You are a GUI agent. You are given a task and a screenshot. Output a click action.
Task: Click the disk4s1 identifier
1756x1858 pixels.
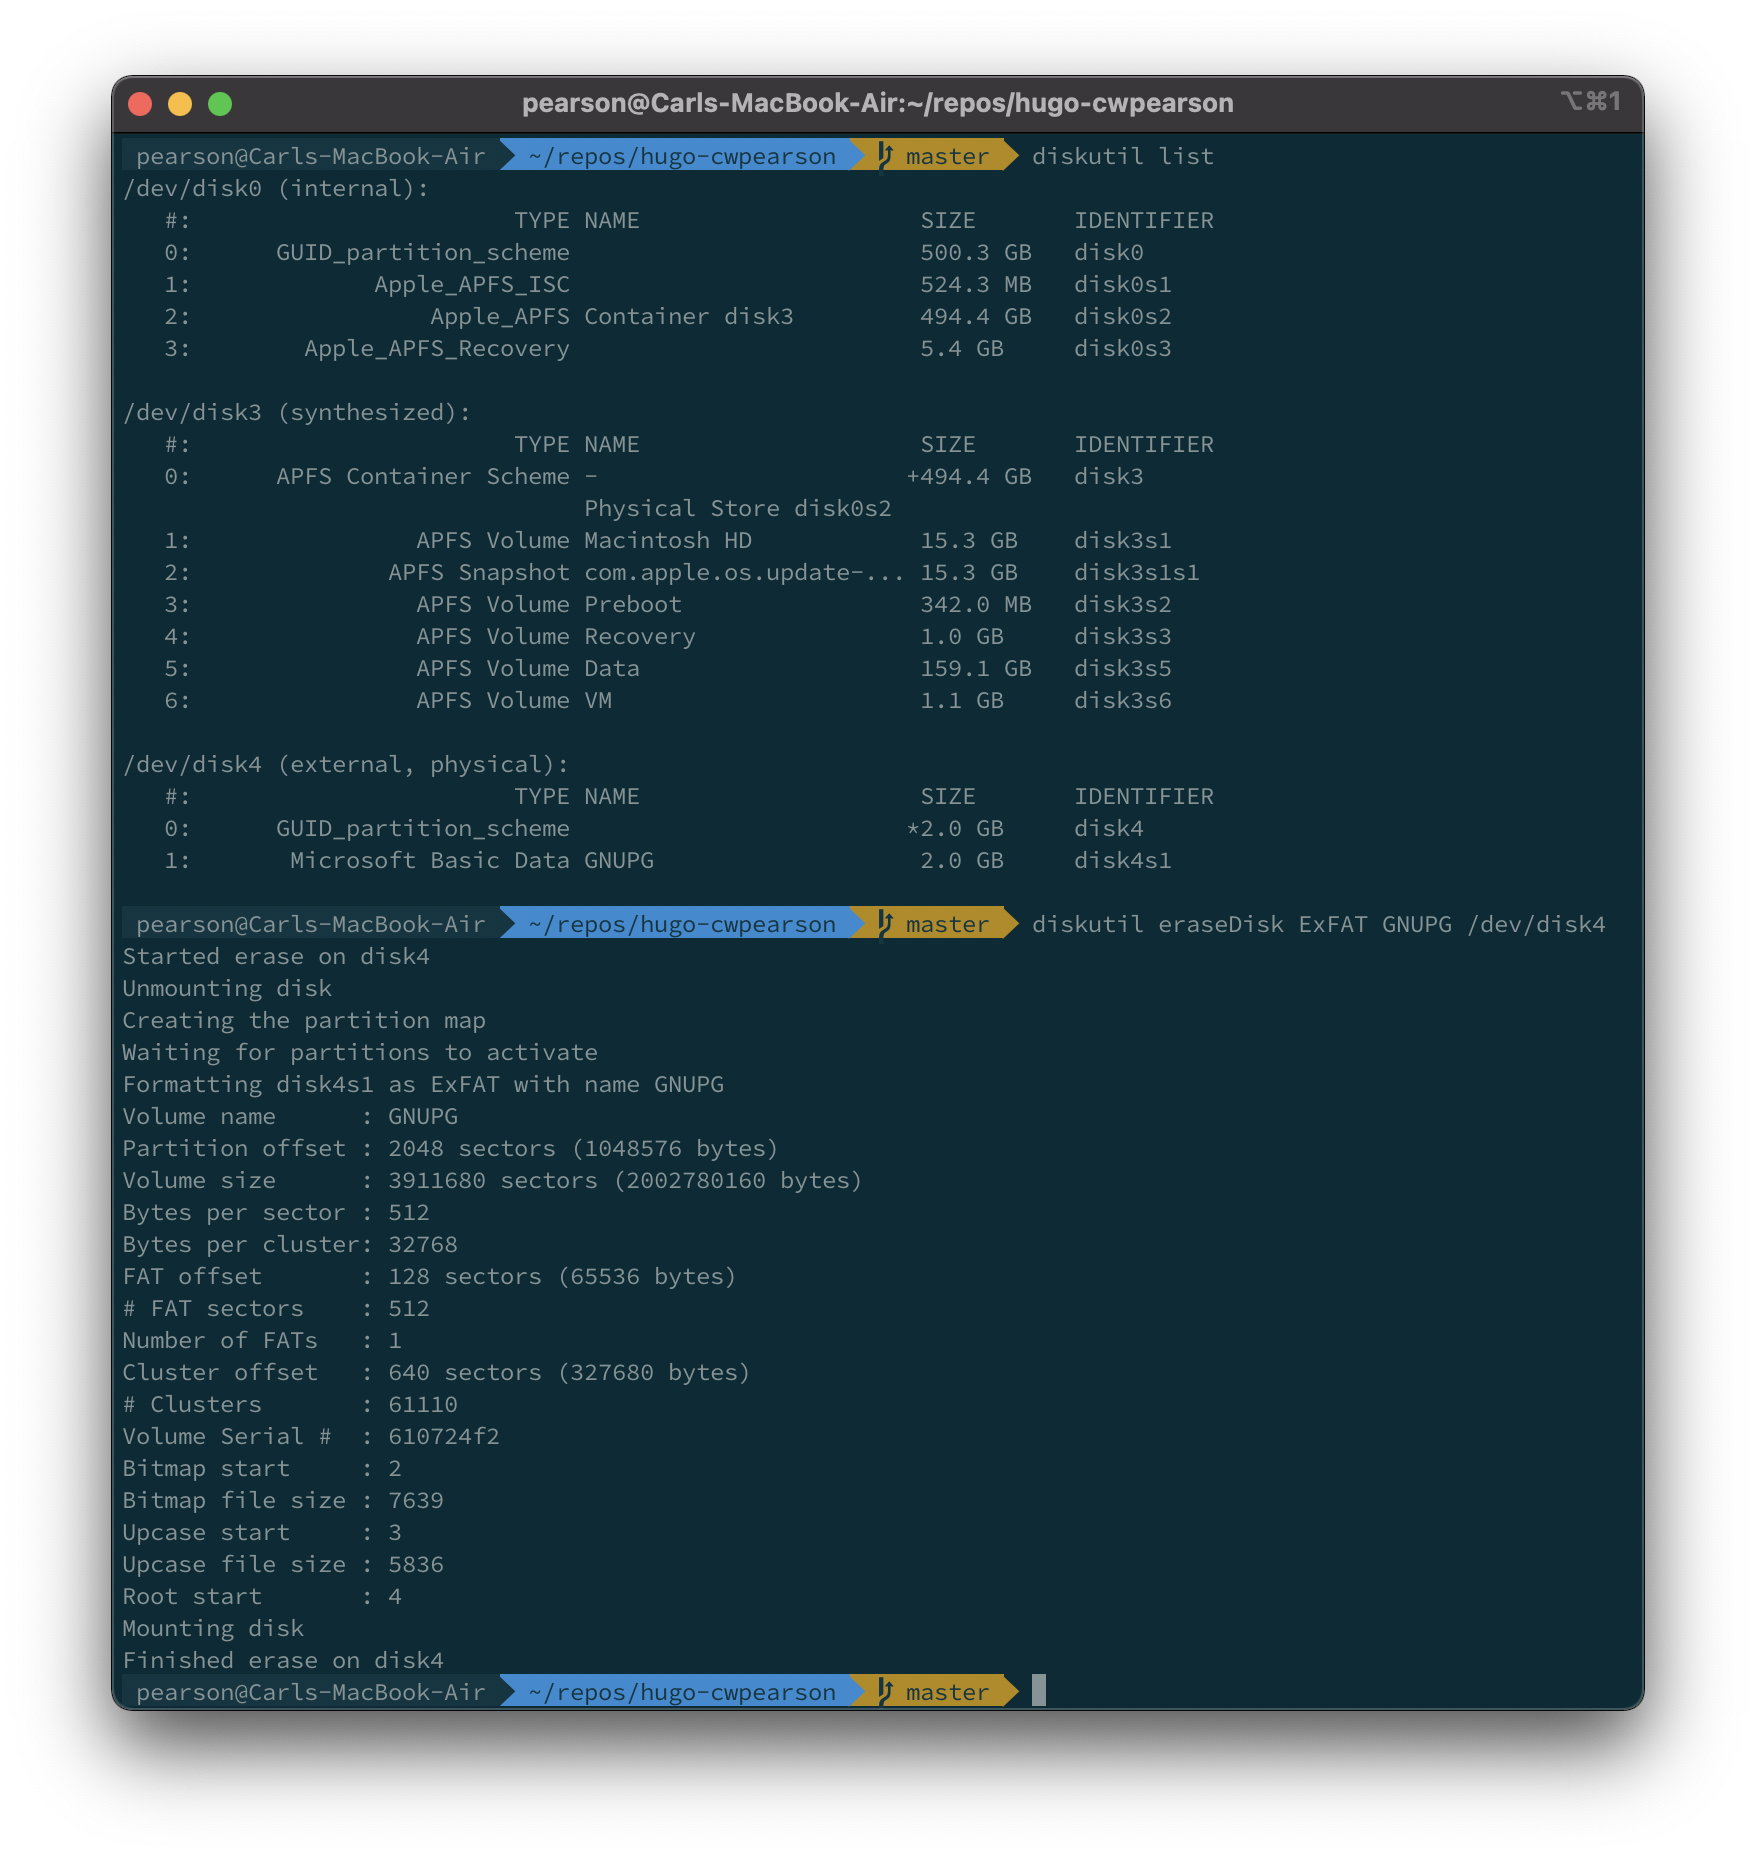click(1122, 860)
